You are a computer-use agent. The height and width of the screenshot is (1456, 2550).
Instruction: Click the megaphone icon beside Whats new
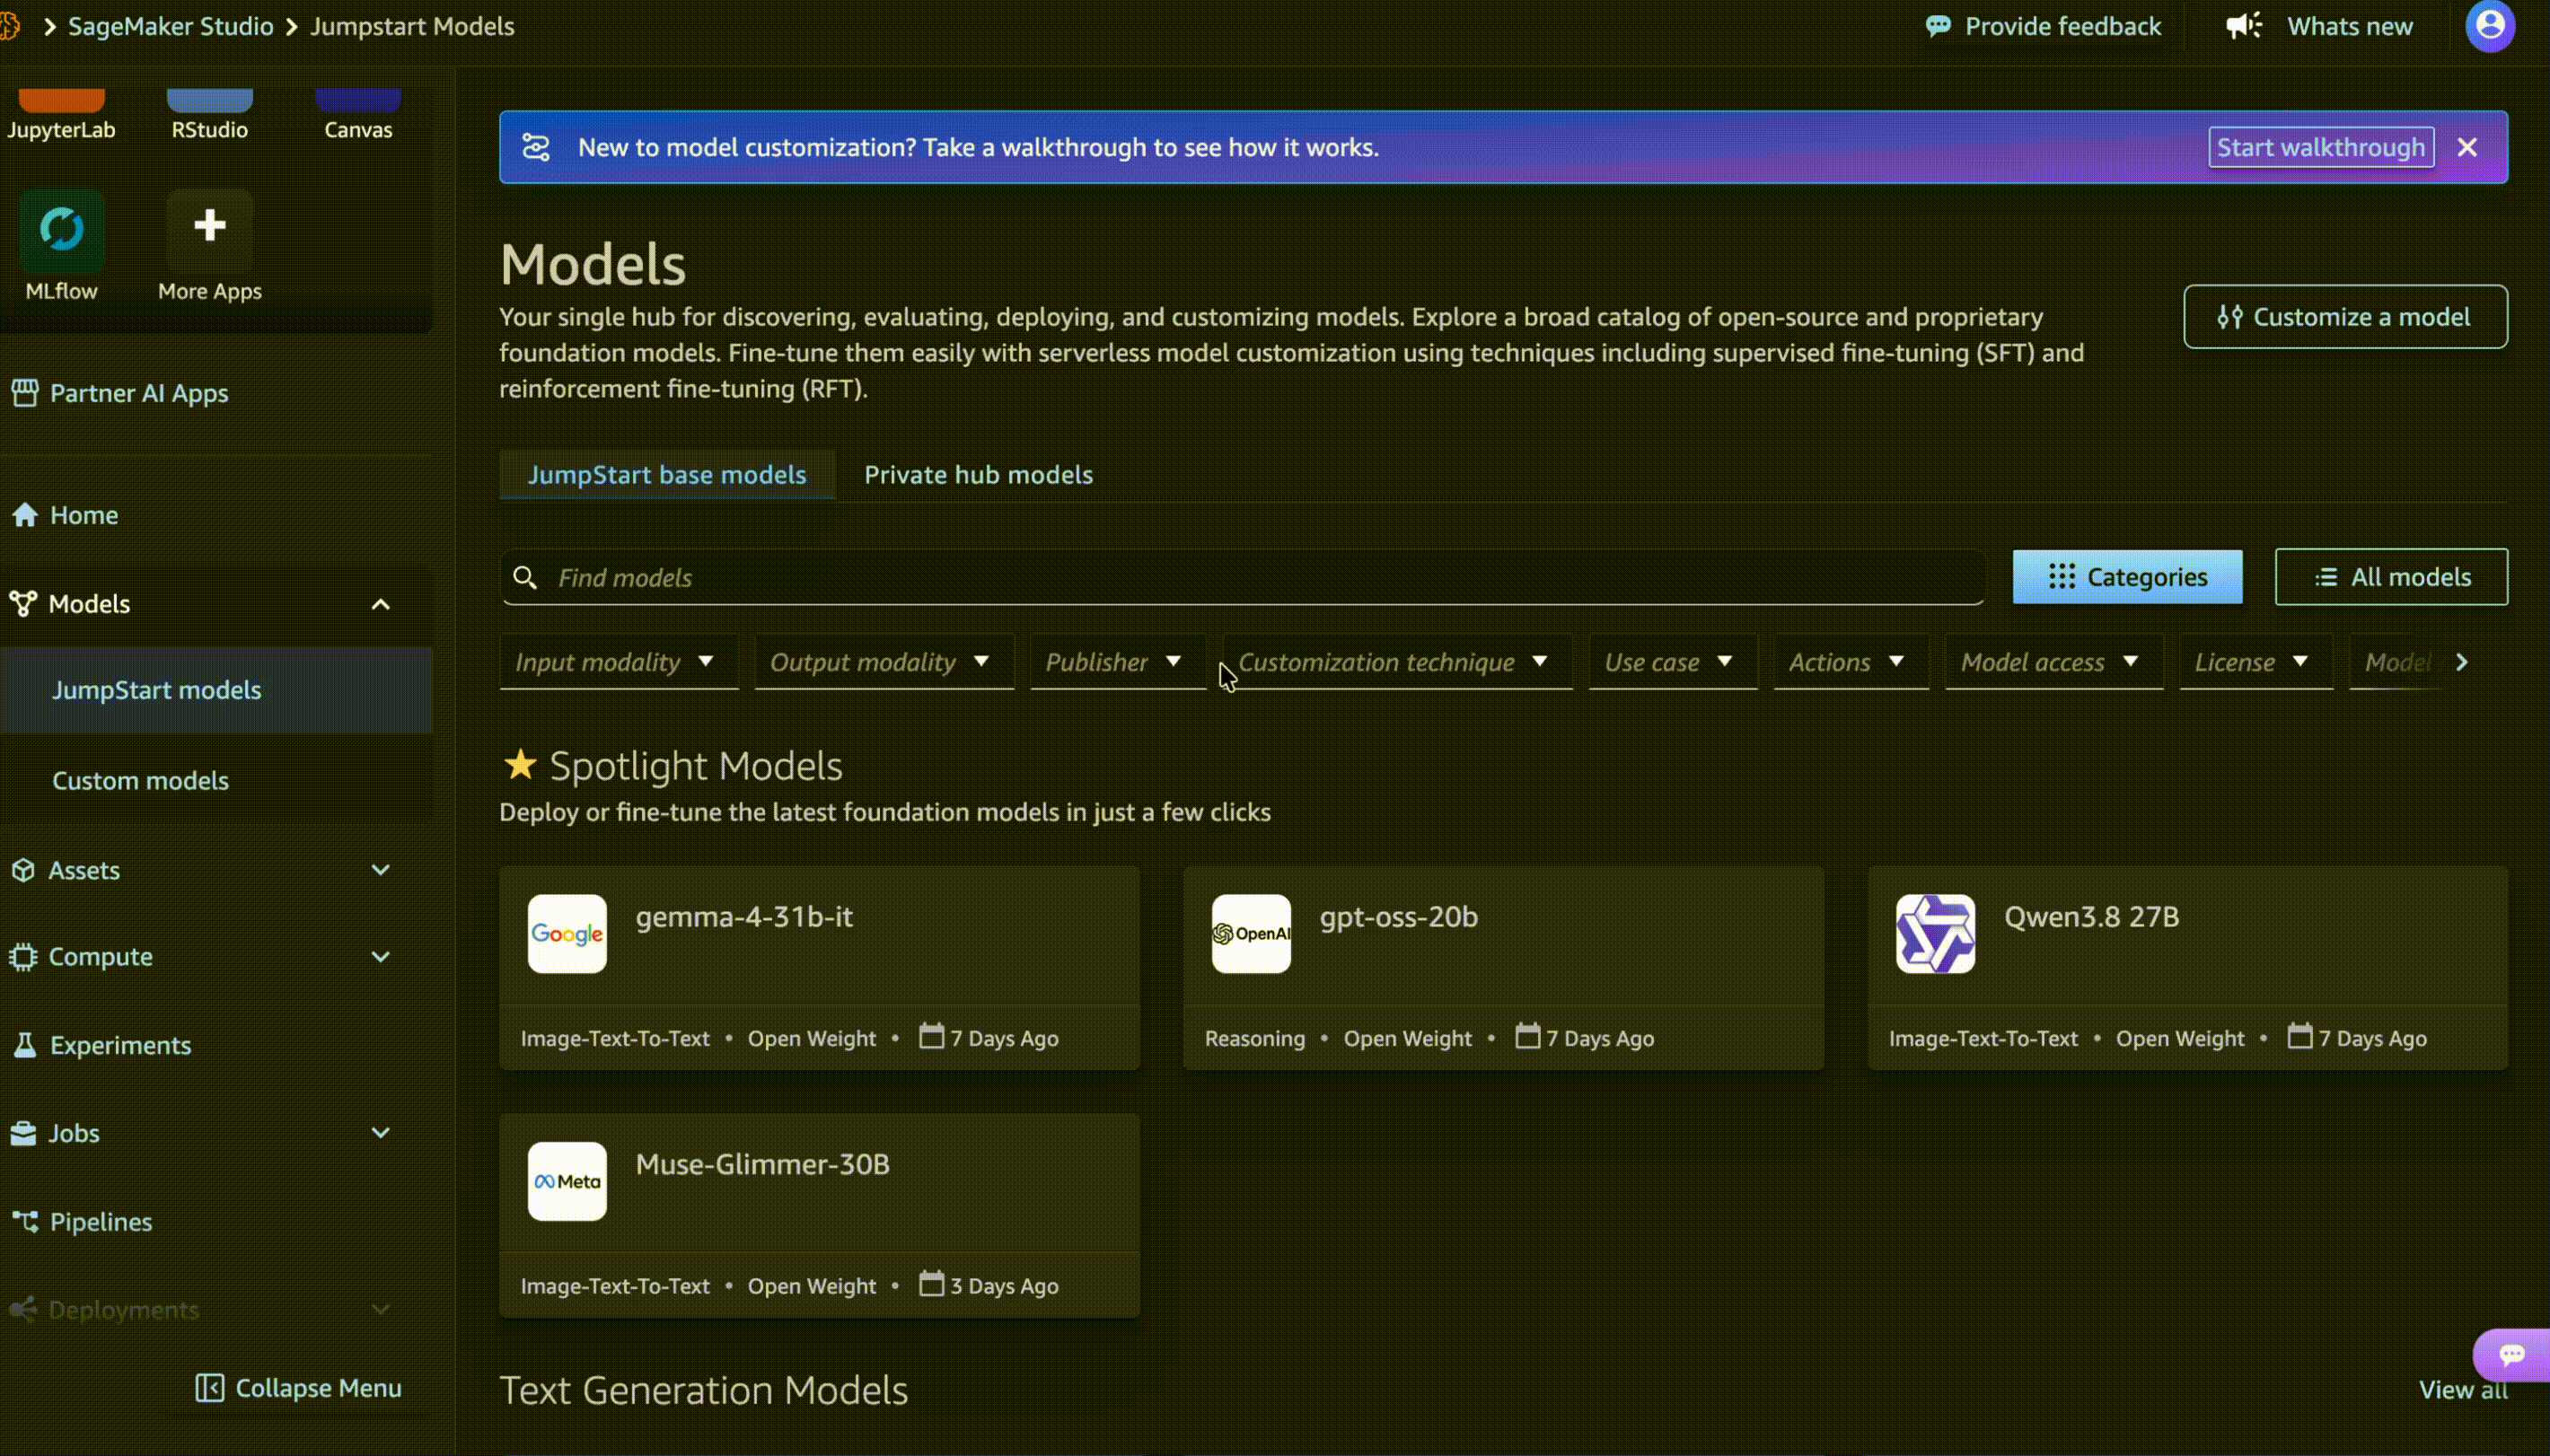point(2243,26)
